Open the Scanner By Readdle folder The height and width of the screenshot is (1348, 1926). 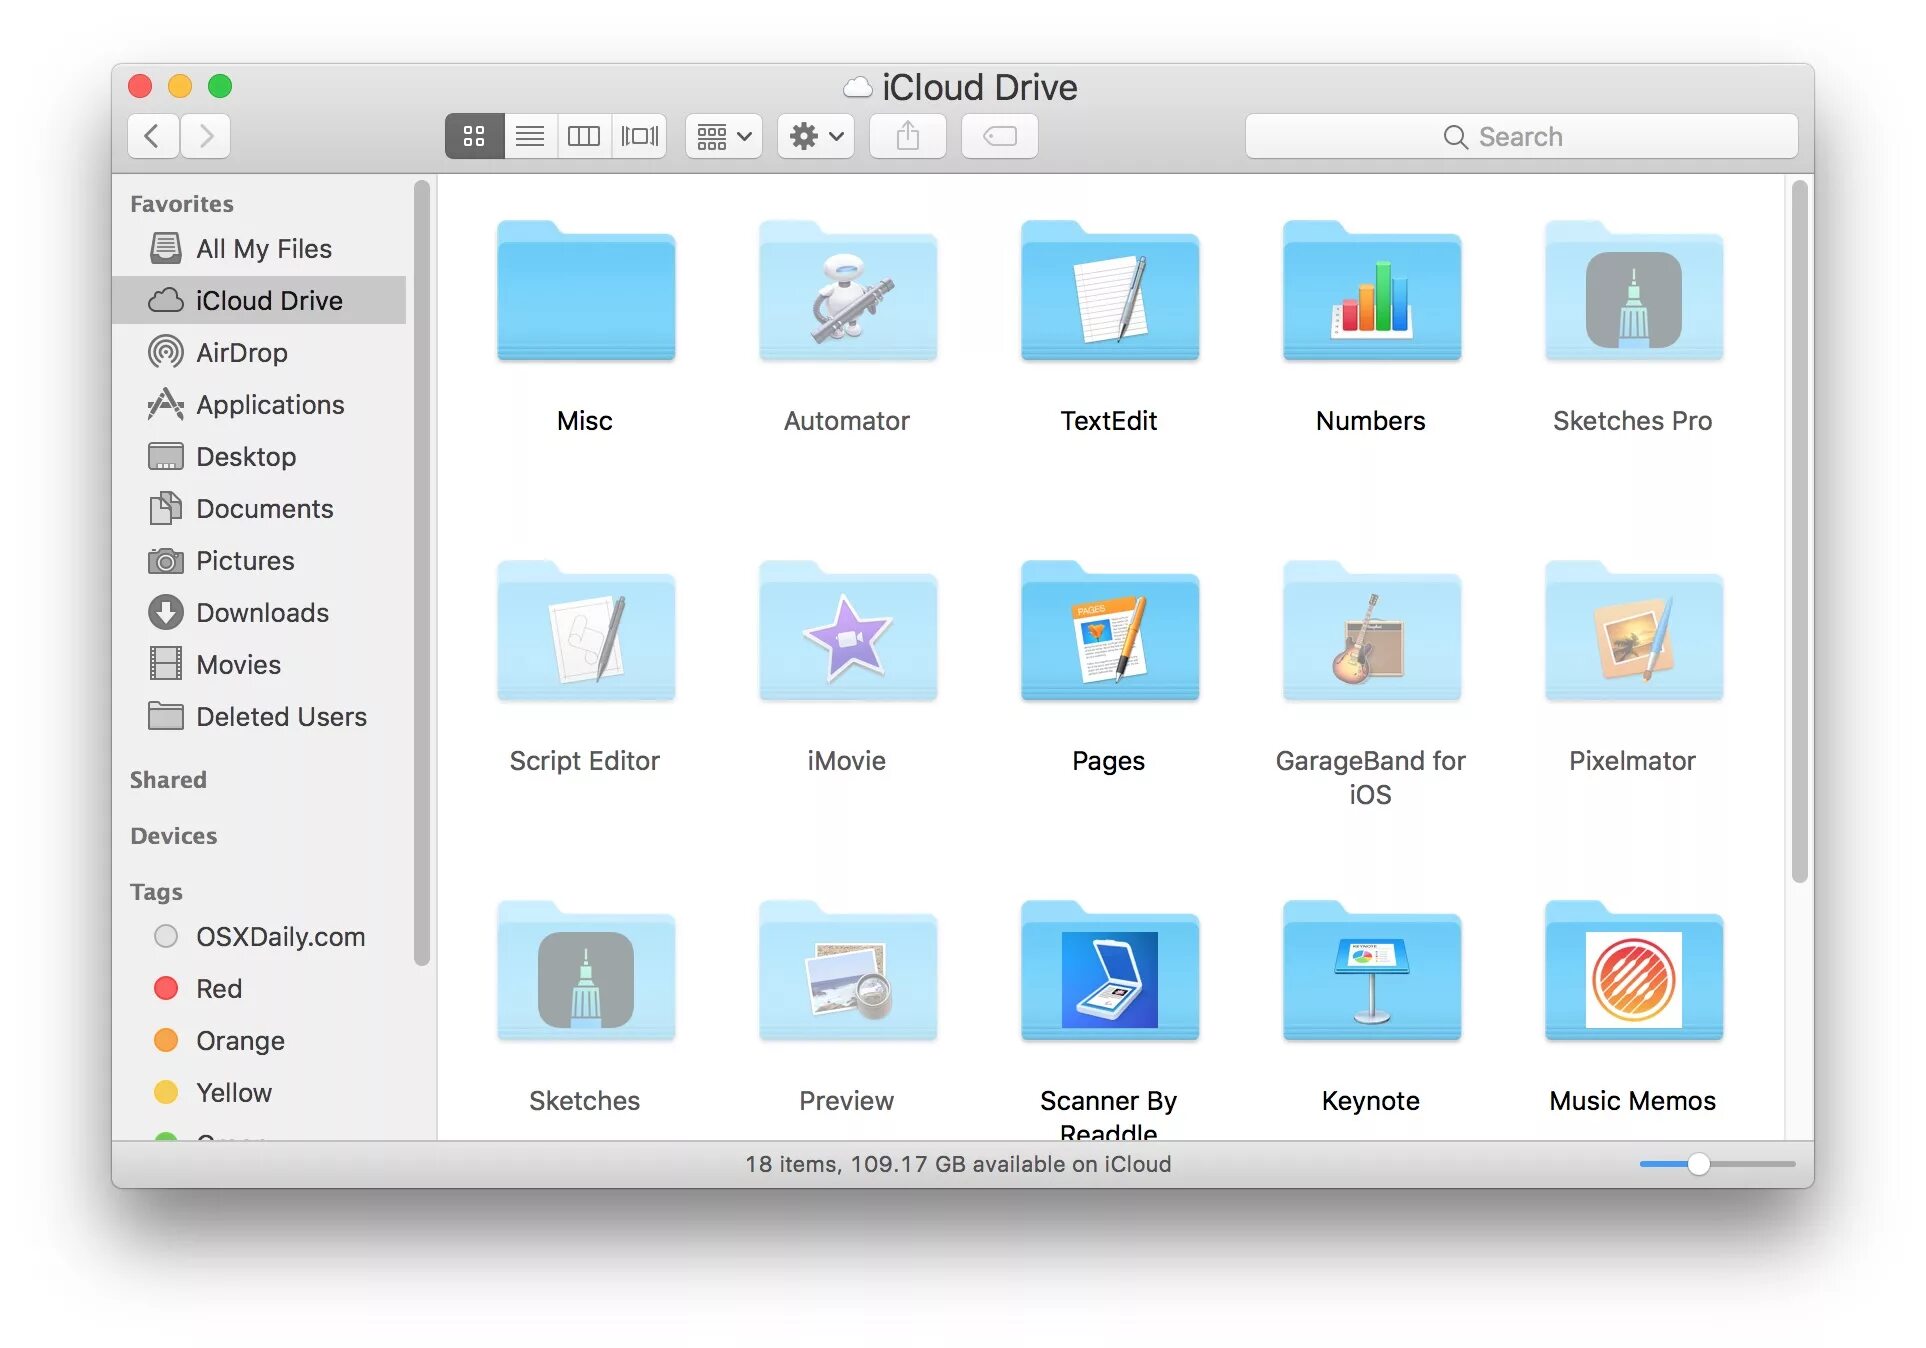click(1110, 971)
